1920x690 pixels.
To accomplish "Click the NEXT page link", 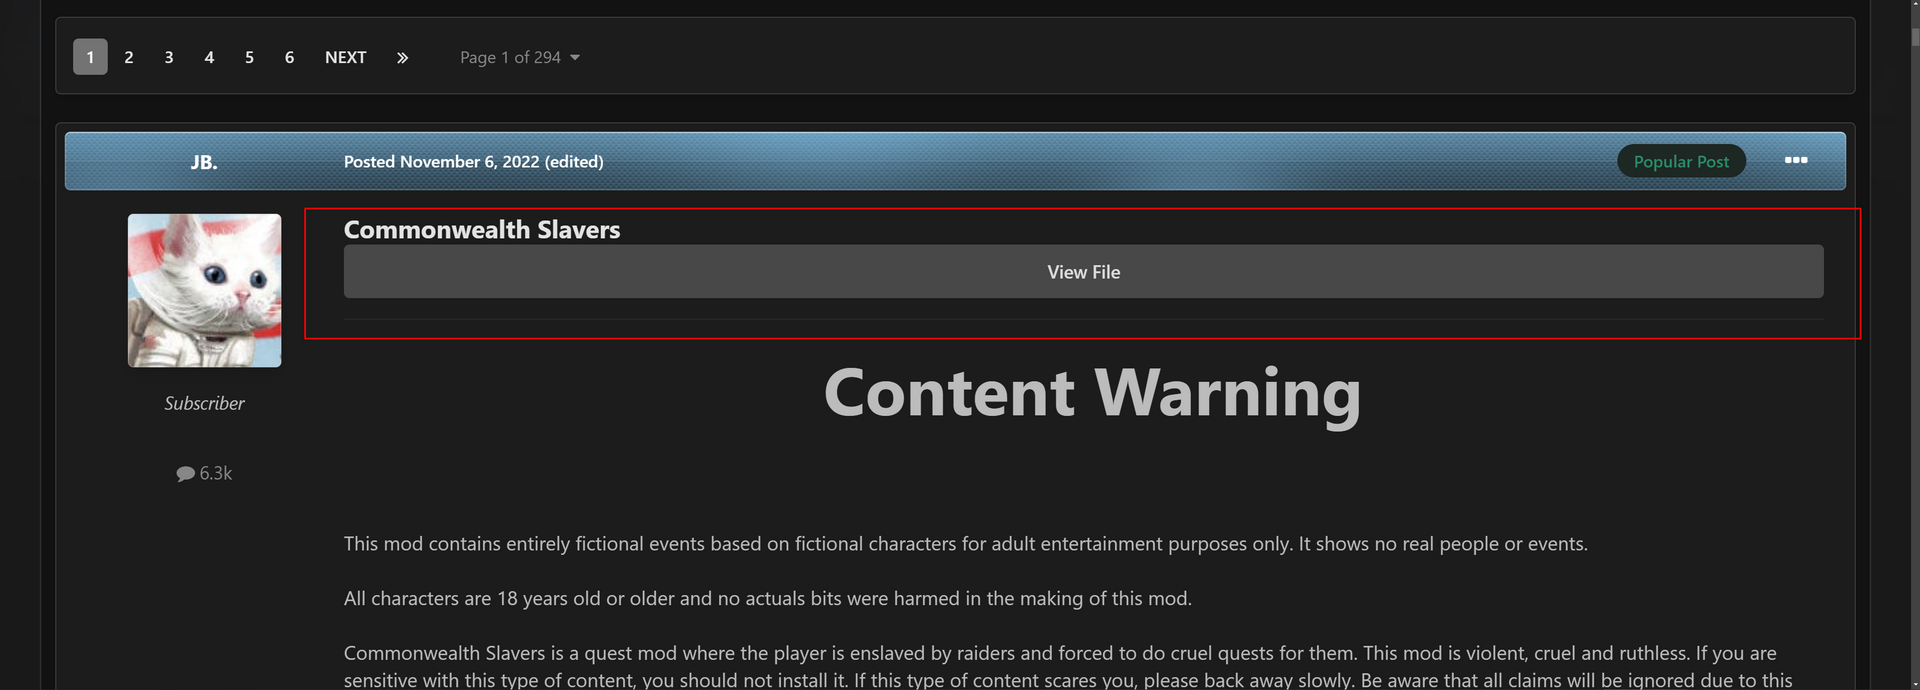I will [x=346, y=57].
